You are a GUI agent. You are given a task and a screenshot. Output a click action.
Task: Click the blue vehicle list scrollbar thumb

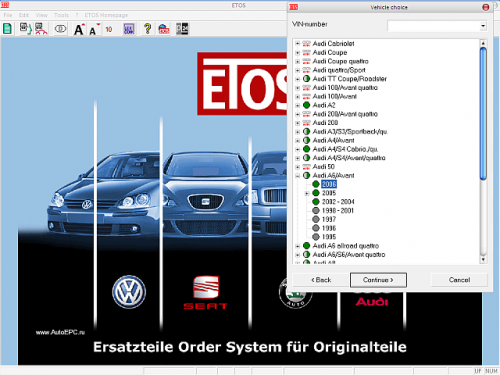click(483, 113)
